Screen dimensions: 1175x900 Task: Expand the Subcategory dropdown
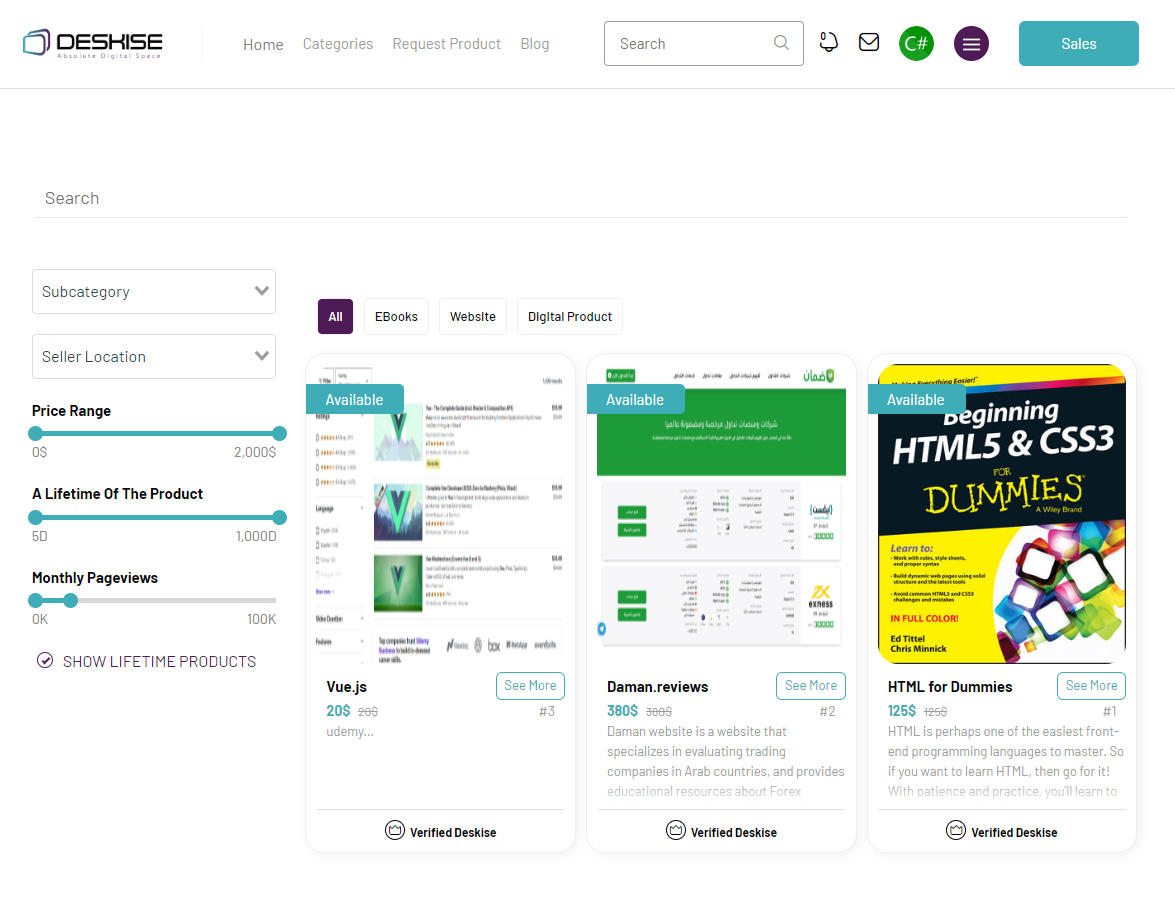coord(154,291)
